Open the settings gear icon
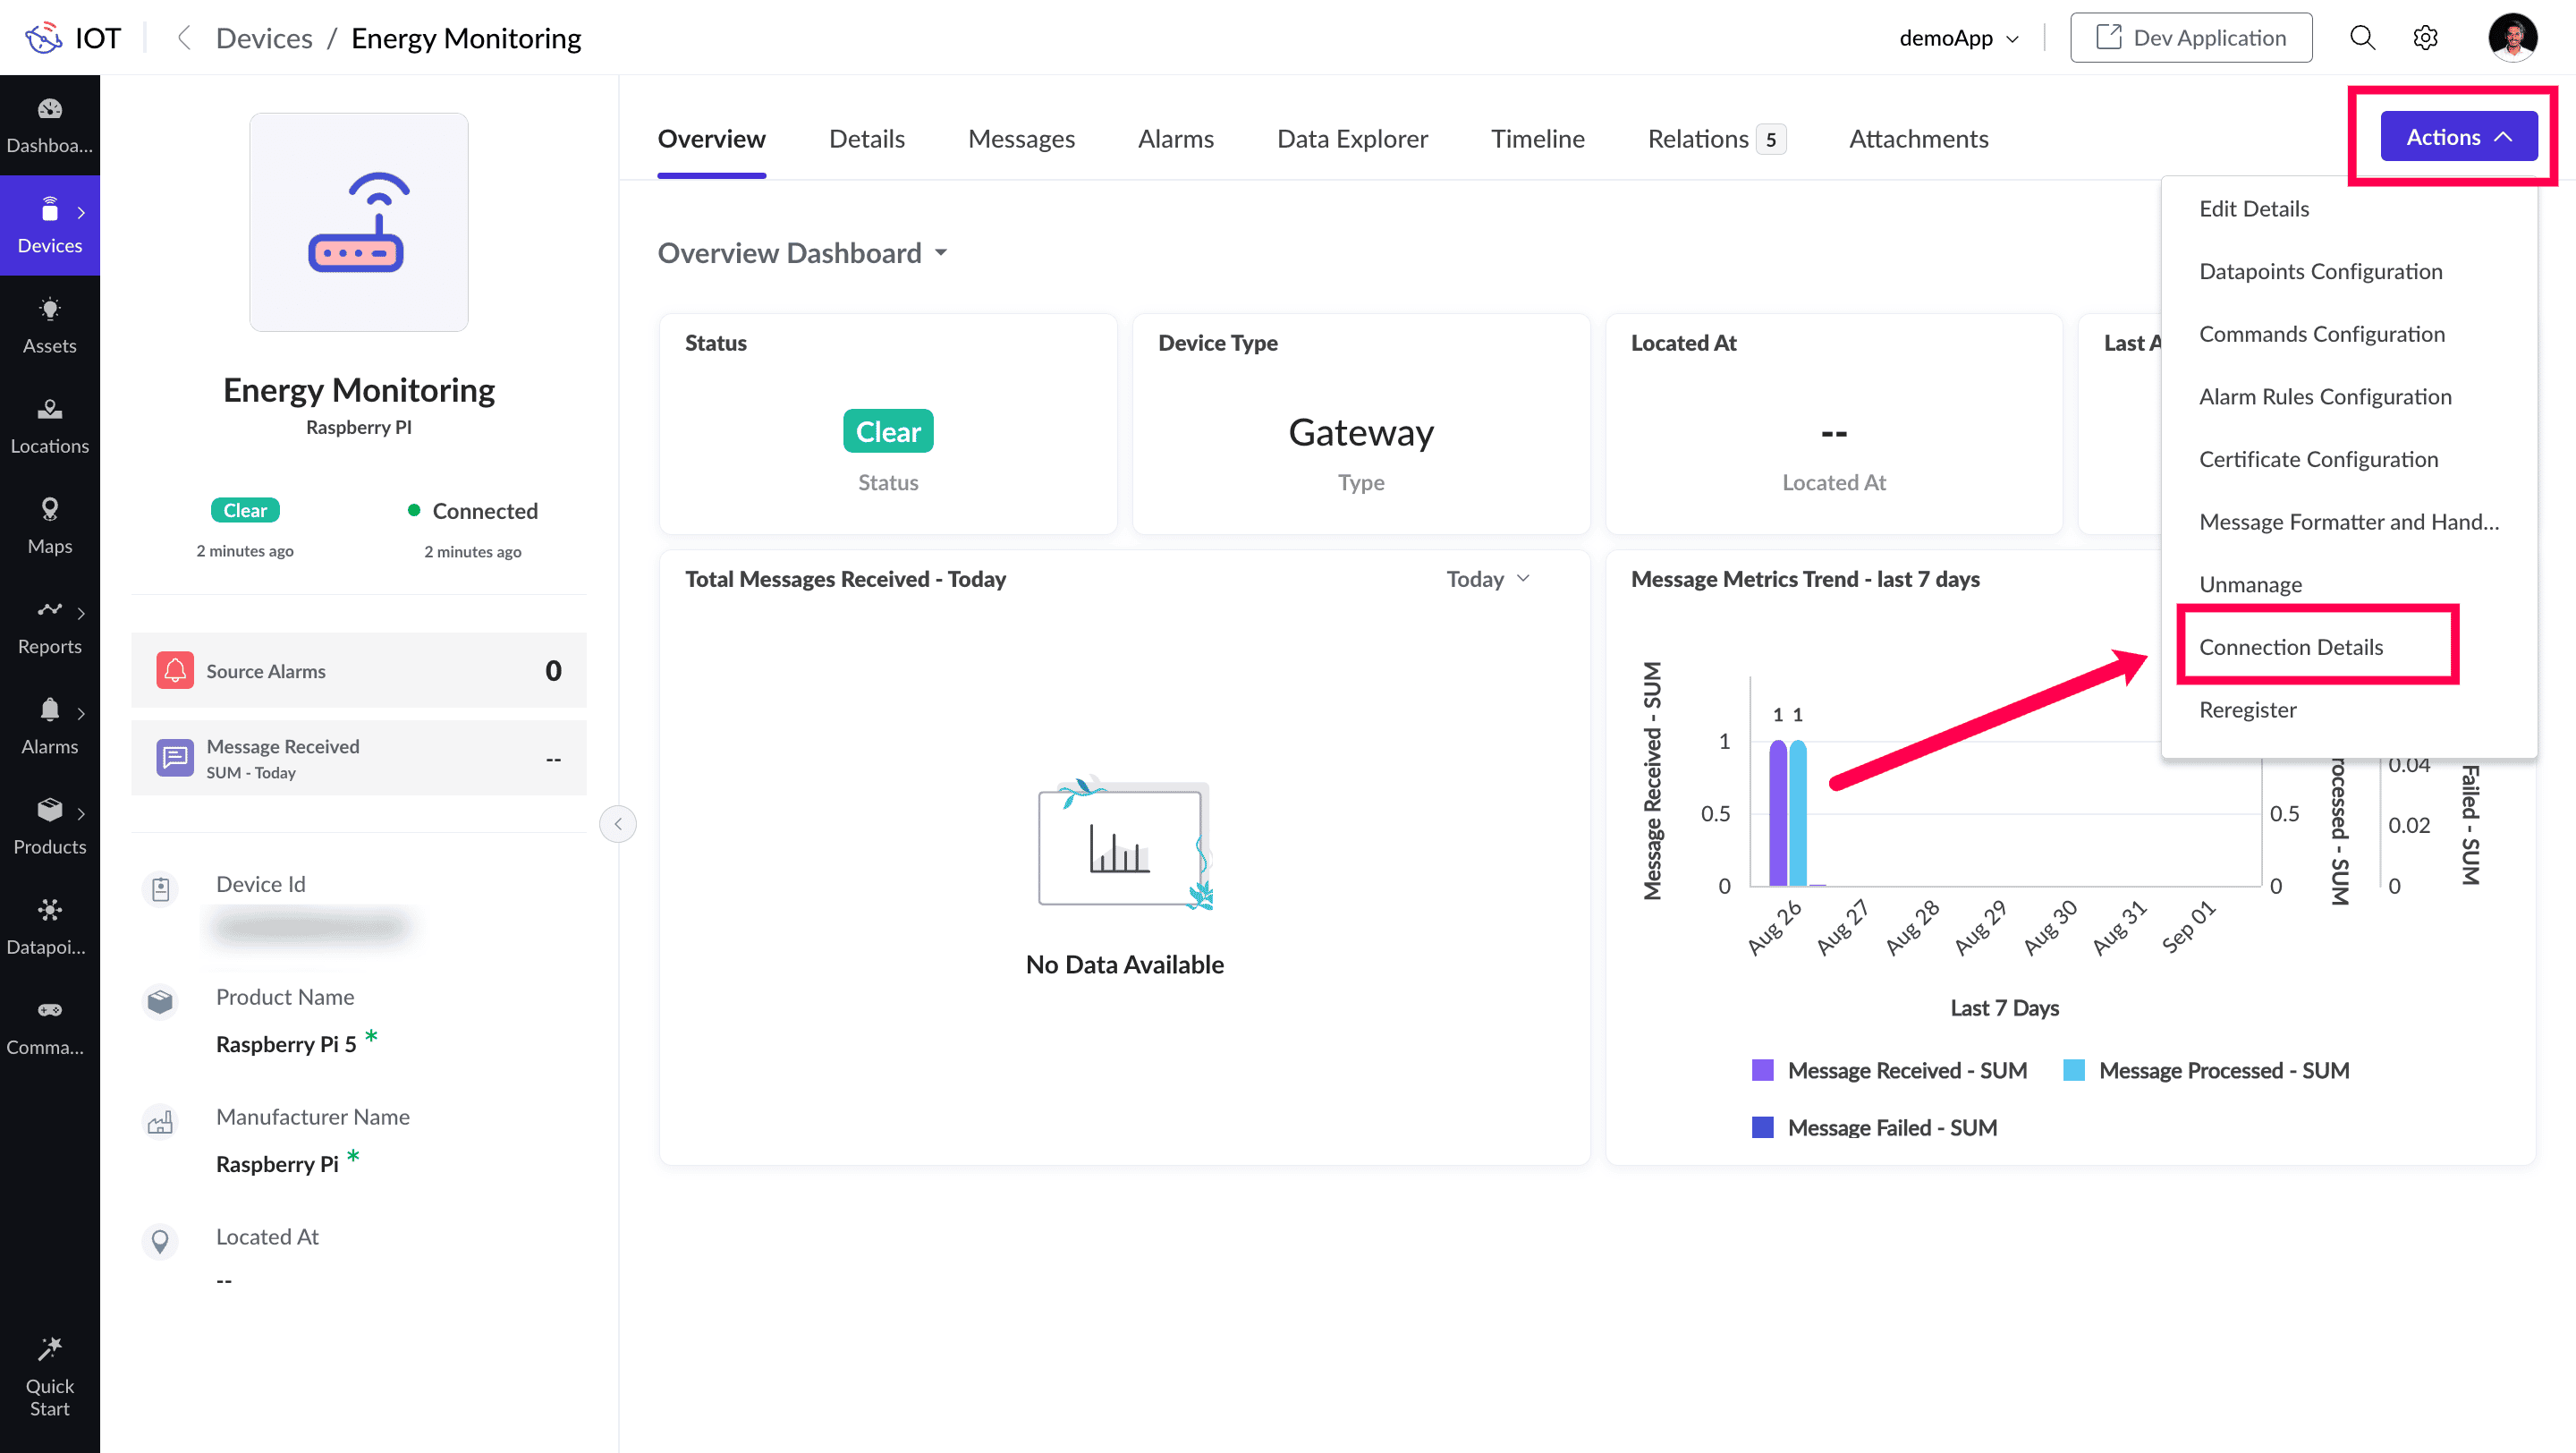This screenshot has width=2576, height=1453. tap(2425, 38)
